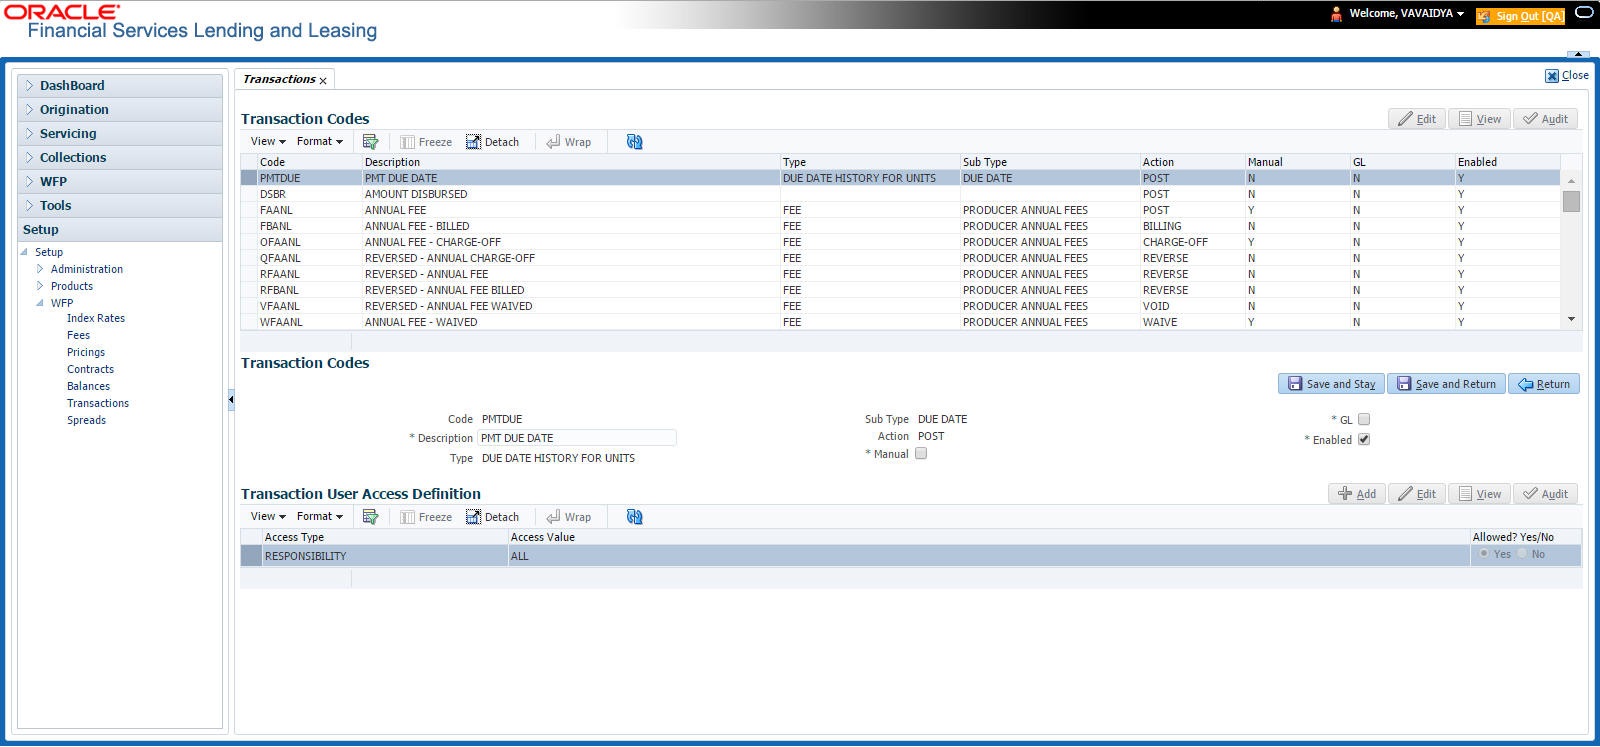Open Format menu in User Access Definition toolbar
This screenshot has width=1600, height=747.
(x=320, y=517)
